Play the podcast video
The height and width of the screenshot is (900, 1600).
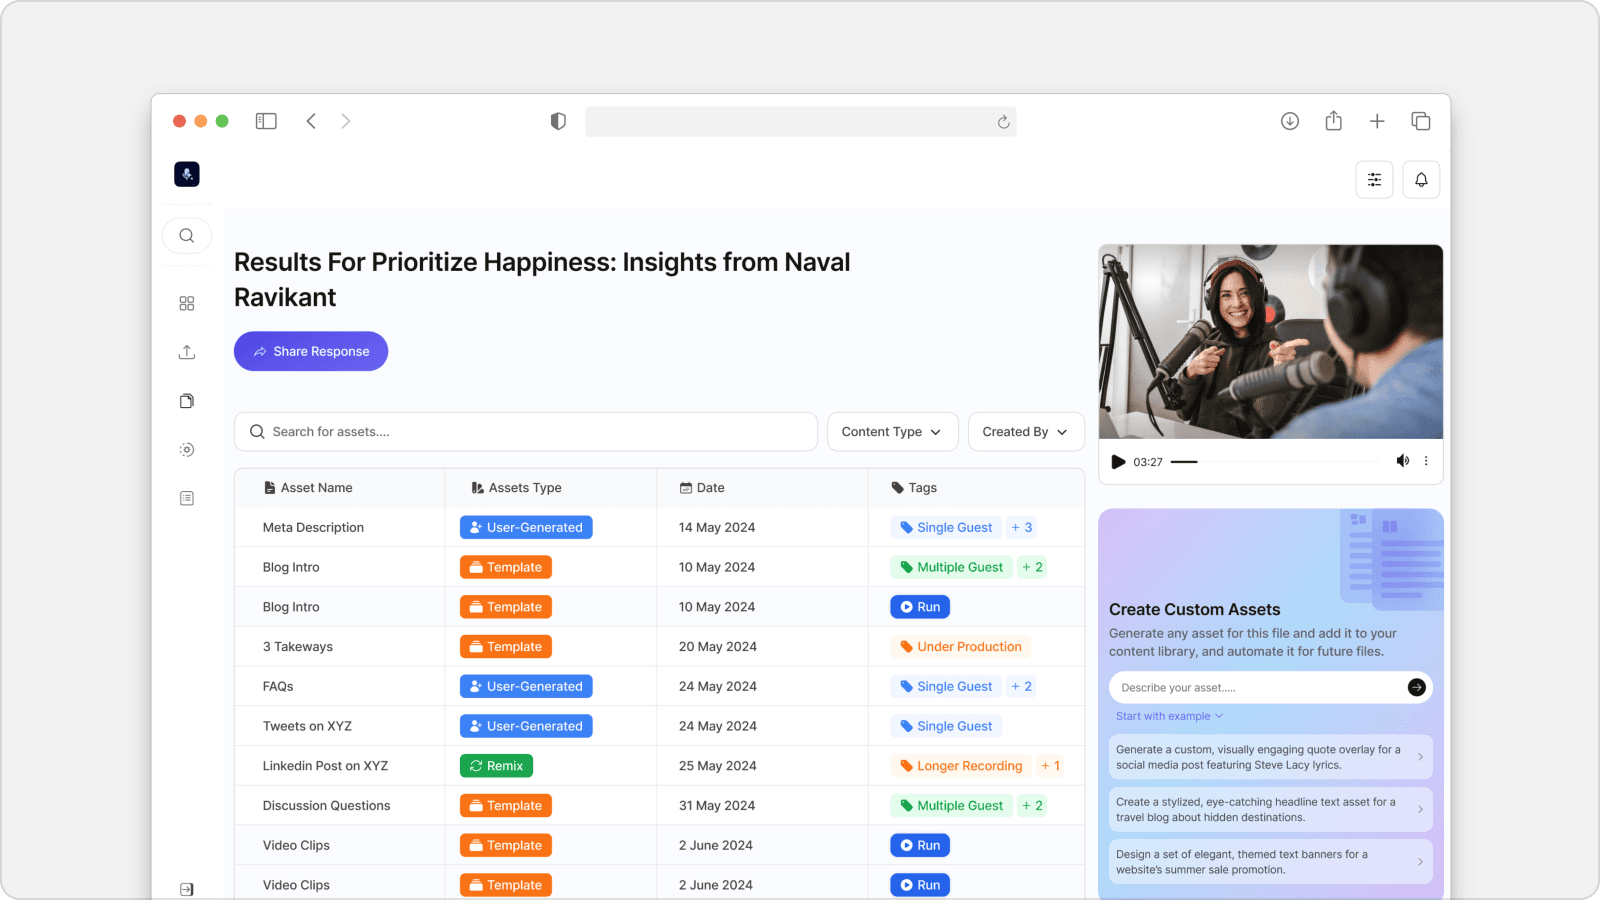[1118, 461]
